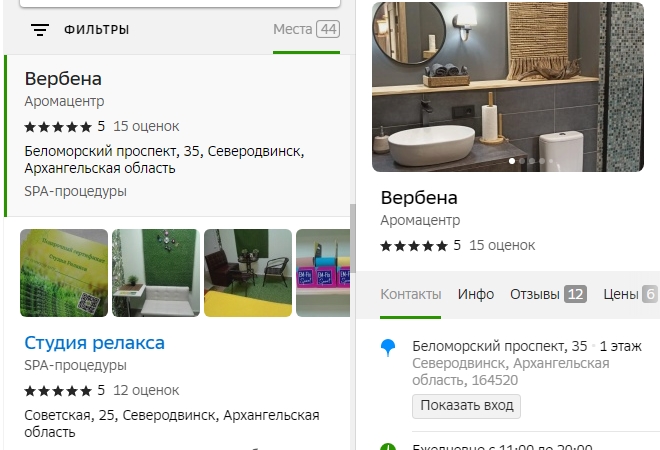Open the certificate photo thumbnail

click(x=63, y=273)
